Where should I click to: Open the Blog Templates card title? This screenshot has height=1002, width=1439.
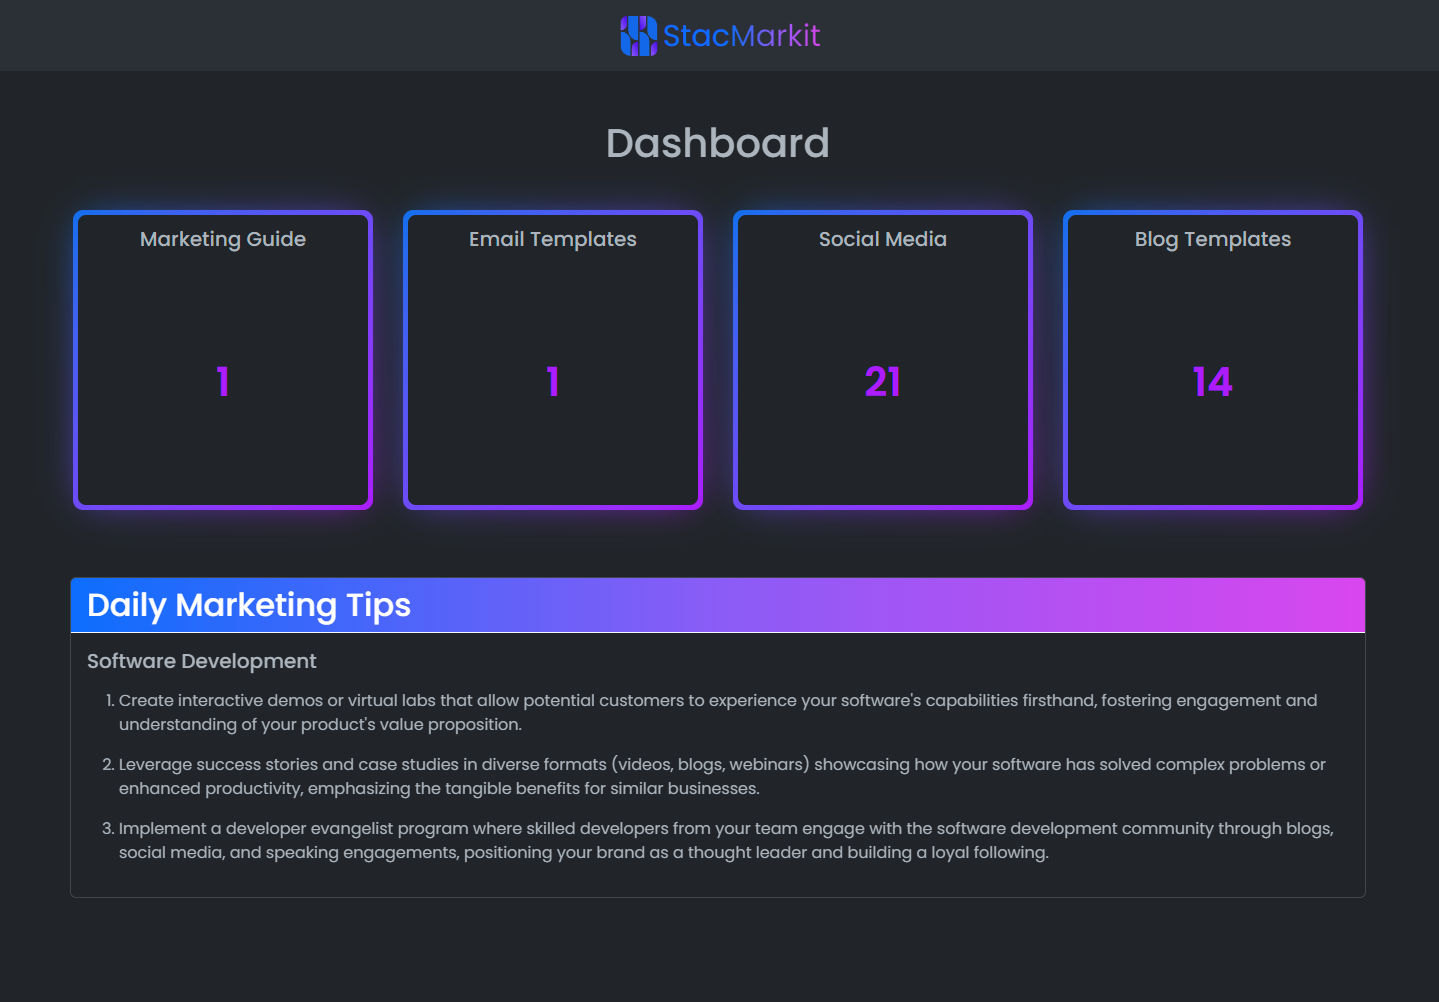pyautogui.click(x=1212, y=239)
